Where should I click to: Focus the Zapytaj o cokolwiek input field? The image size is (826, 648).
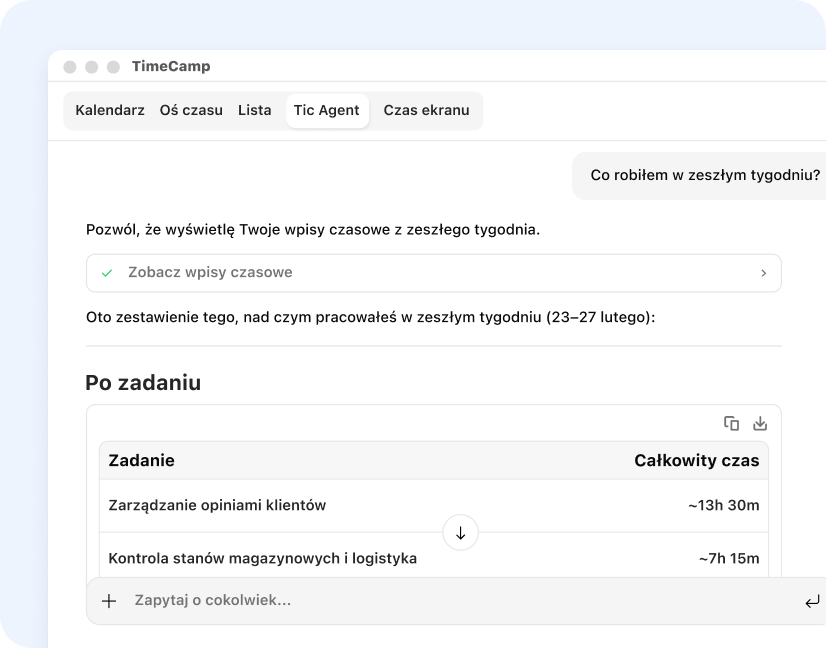pos(450,601)
